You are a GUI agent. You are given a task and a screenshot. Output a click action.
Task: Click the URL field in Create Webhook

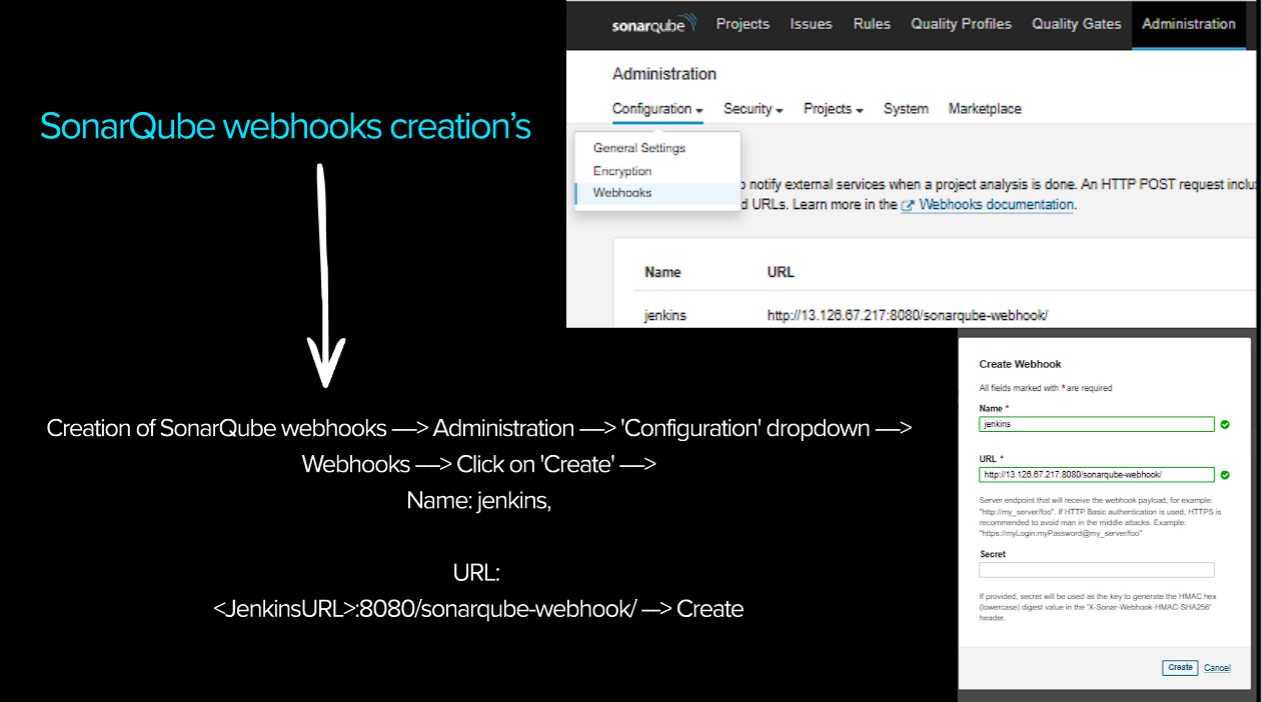click(1097, 475)
